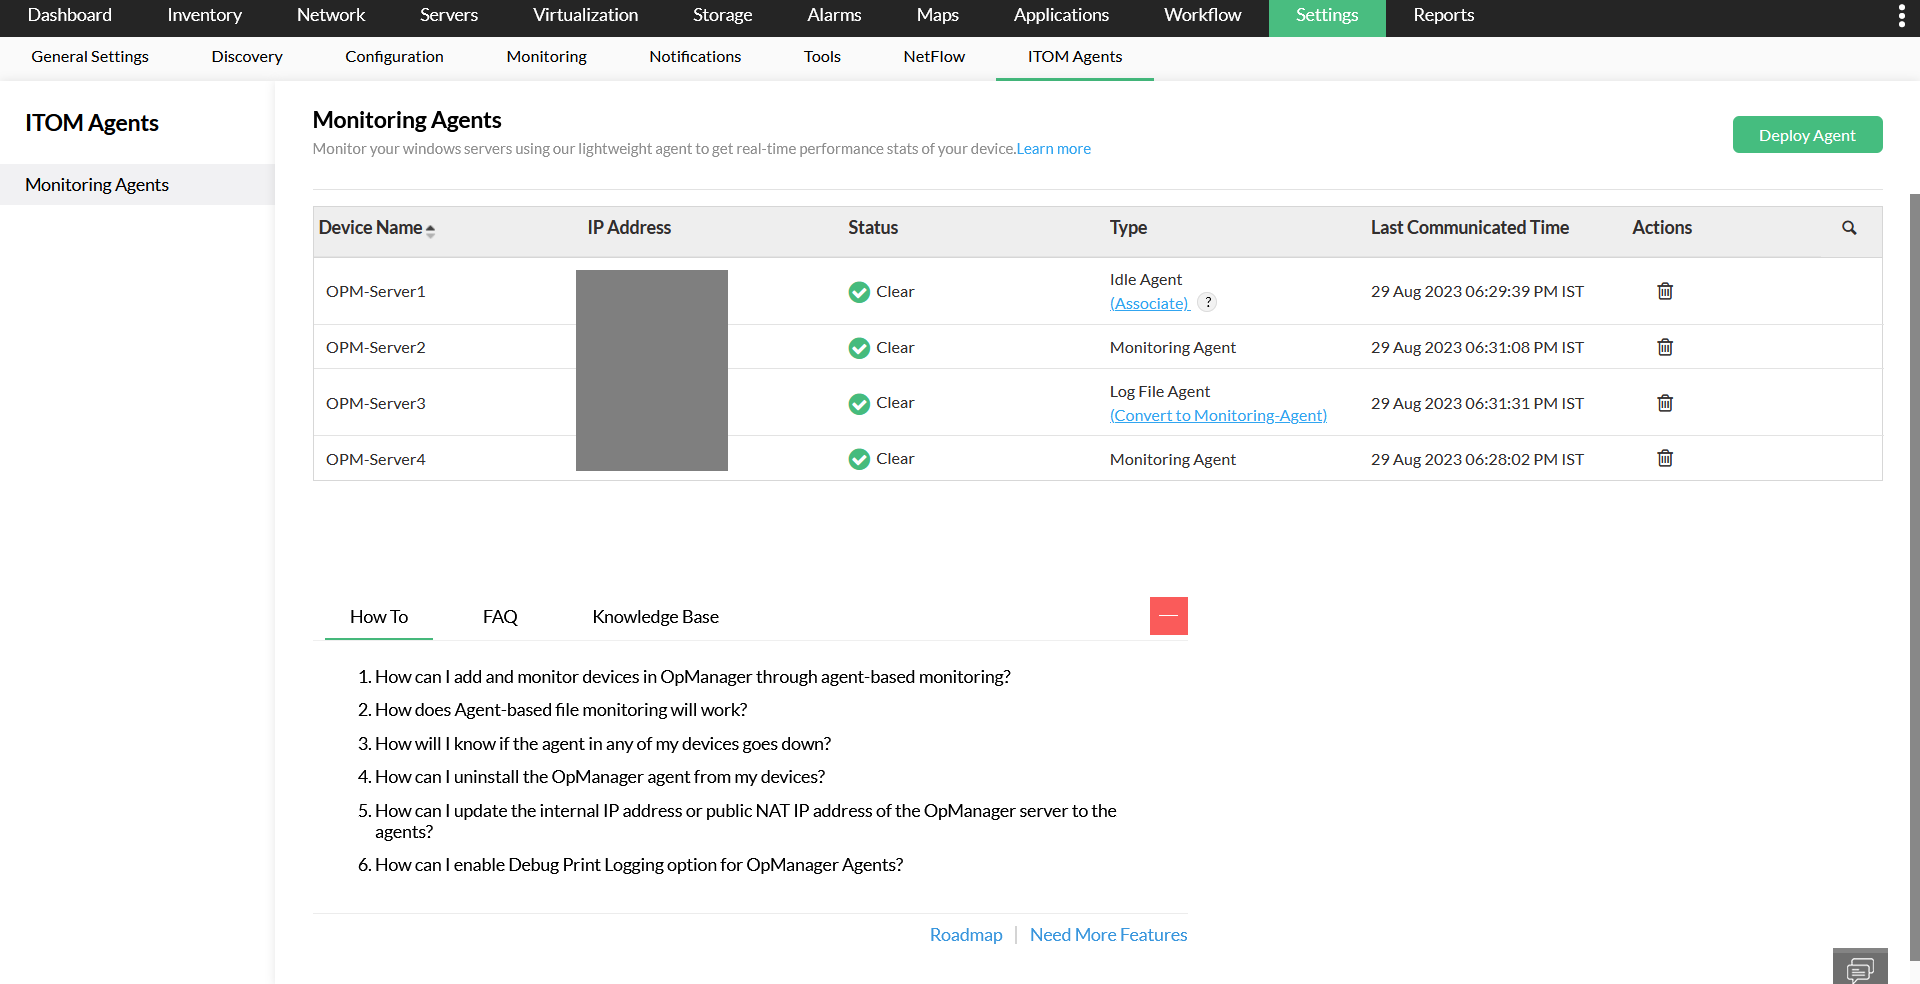Open how-to on updating NAT IP address
Image resolution: width=1920 pixels, height=984 pixels.
coord(746,821)
